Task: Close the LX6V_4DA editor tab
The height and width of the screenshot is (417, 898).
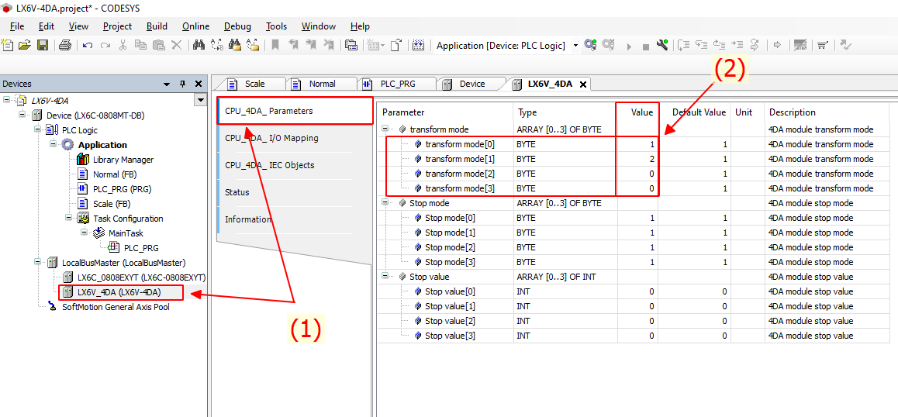Action: click(582, 84)
